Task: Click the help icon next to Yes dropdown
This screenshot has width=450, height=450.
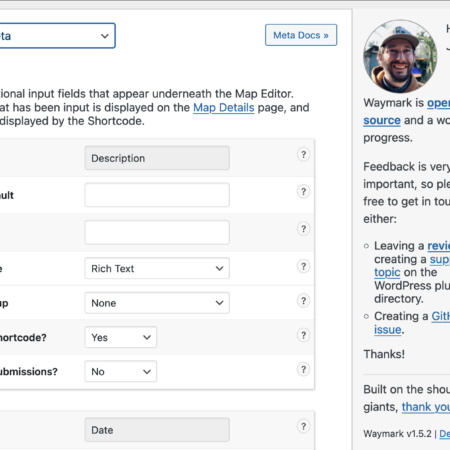Action: coord(303,335)
